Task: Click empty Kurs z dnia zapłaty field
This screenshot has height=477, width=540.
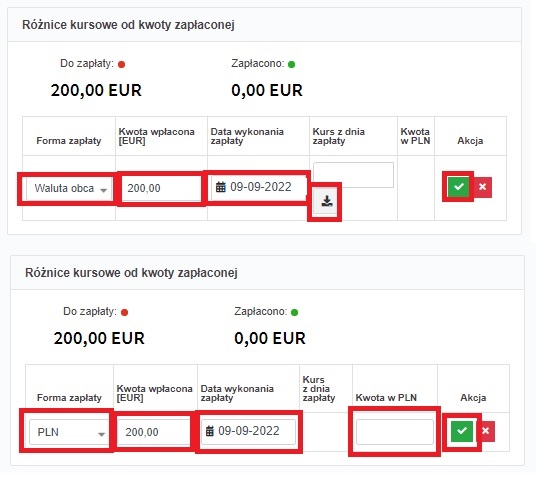Action: [354, 175]
